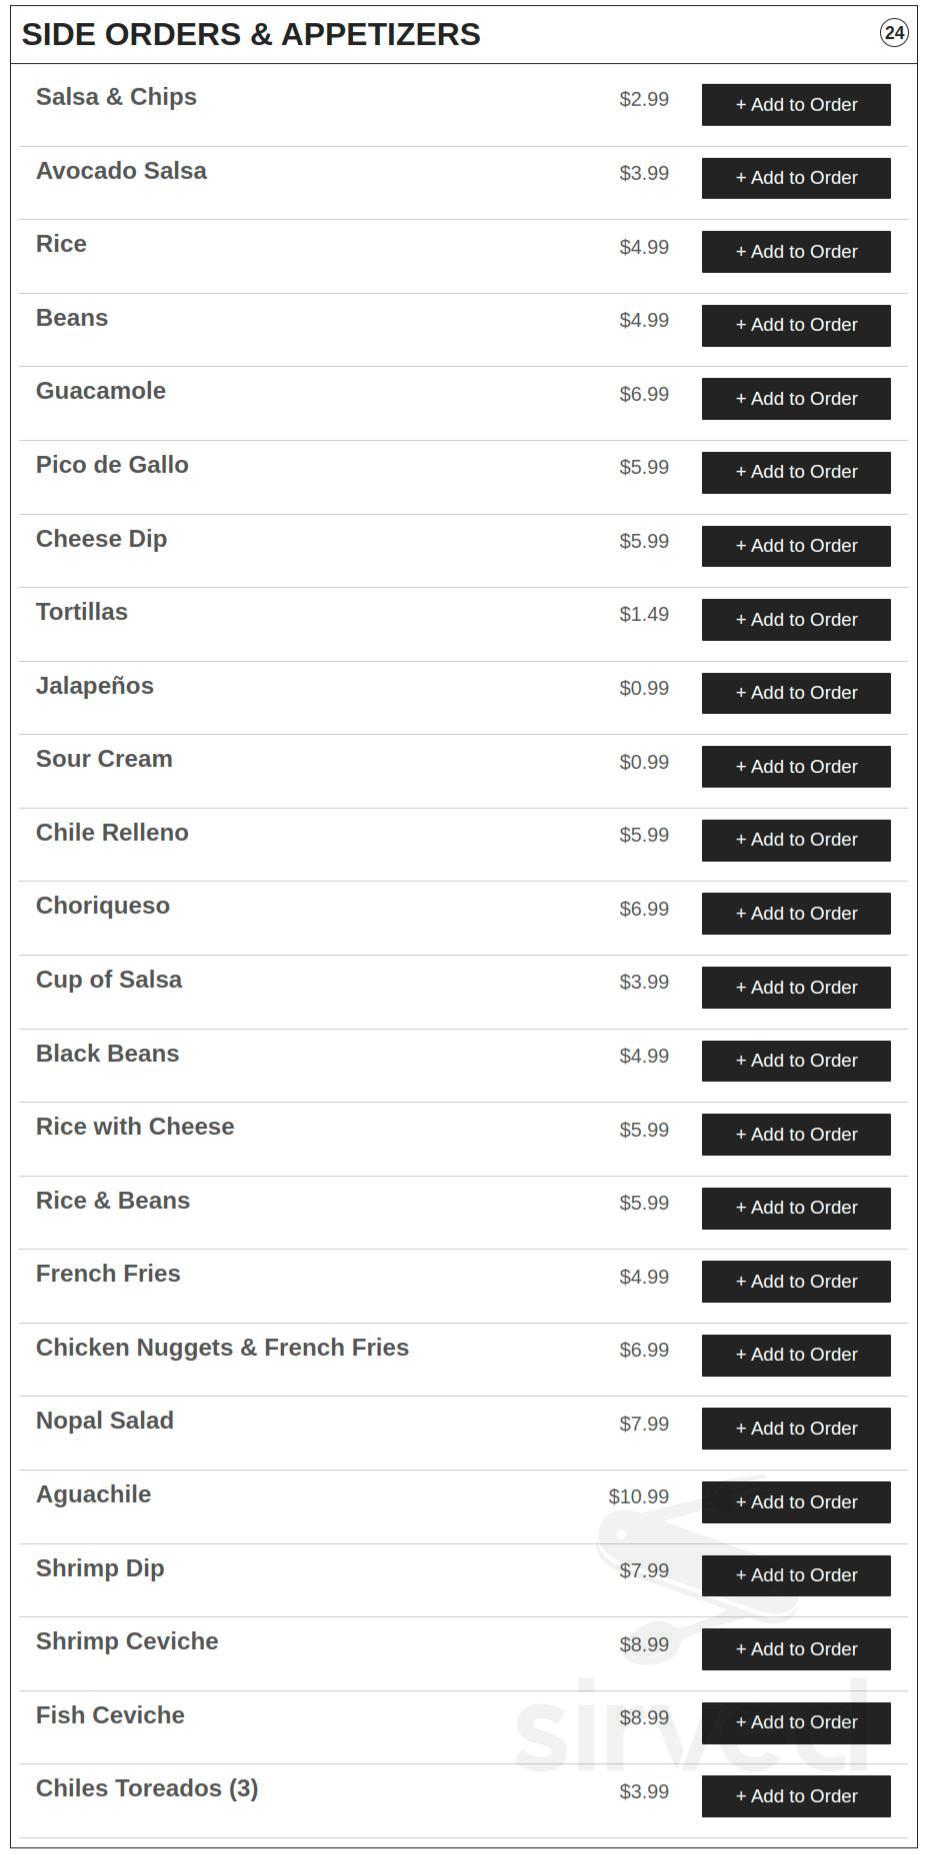The image size is (926, 1855).
Task: Add Guacamole to order
Action: (795, 398)
